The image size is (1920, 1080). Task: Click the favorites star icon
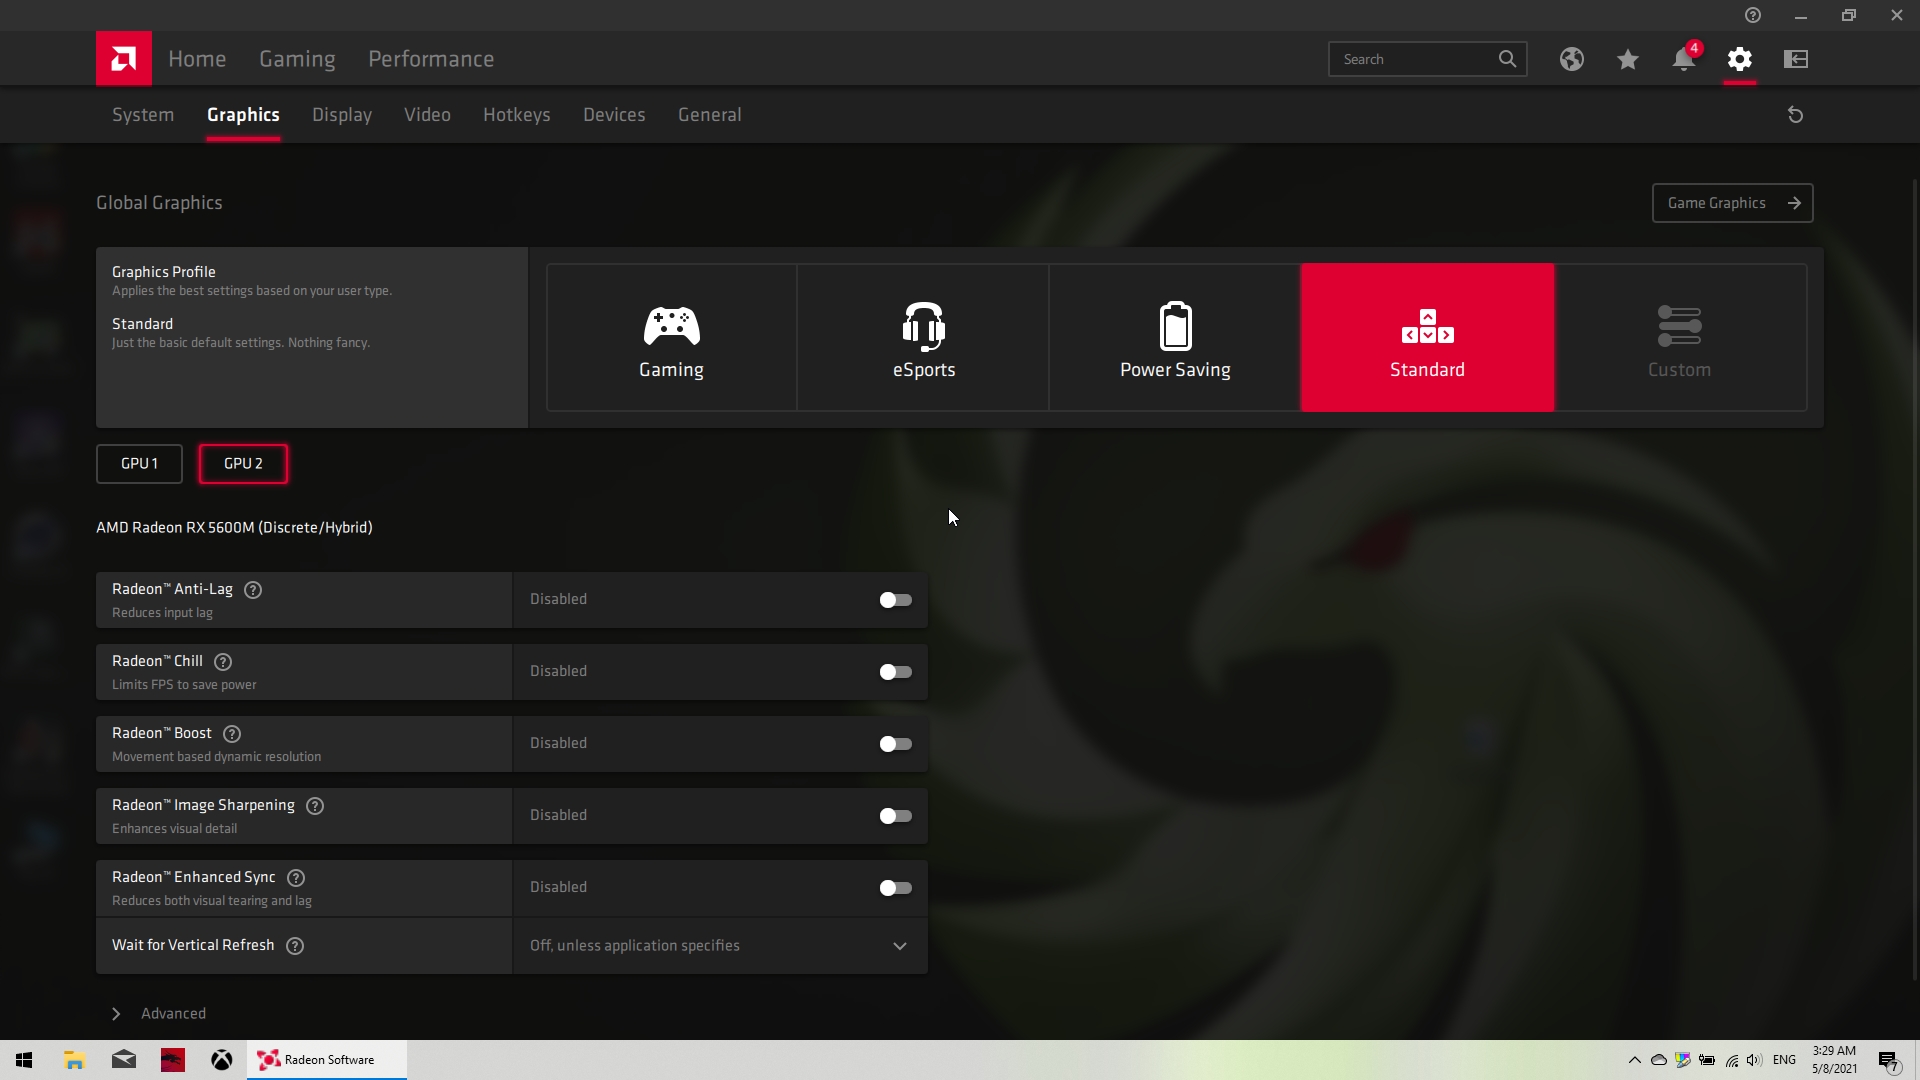(x=1627, y=60)
